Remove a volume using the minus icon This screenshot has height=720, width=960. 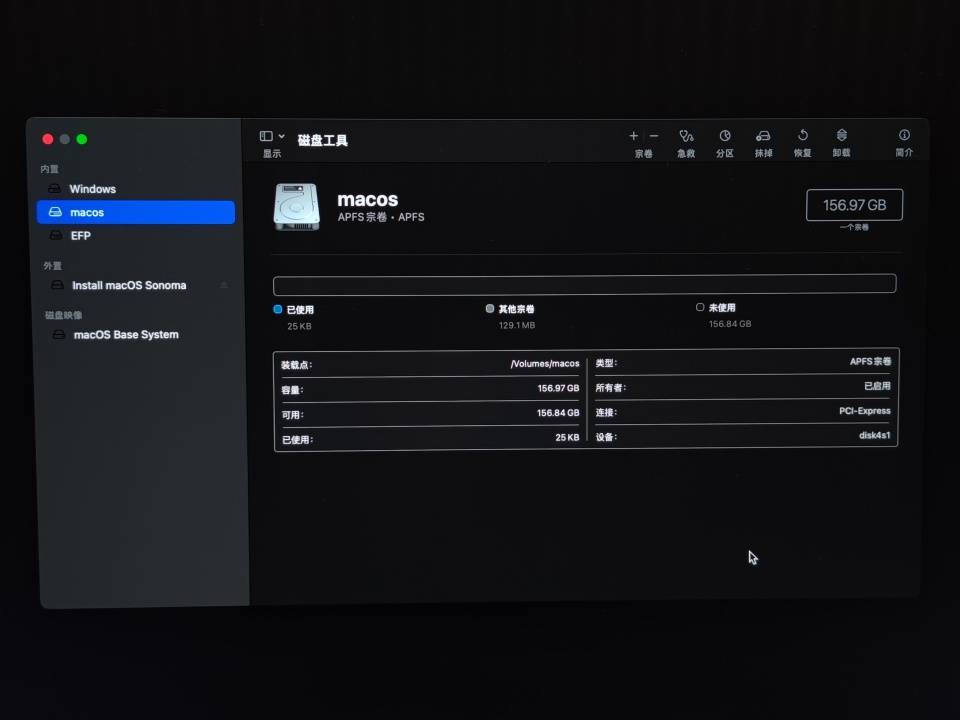(653, 135)
